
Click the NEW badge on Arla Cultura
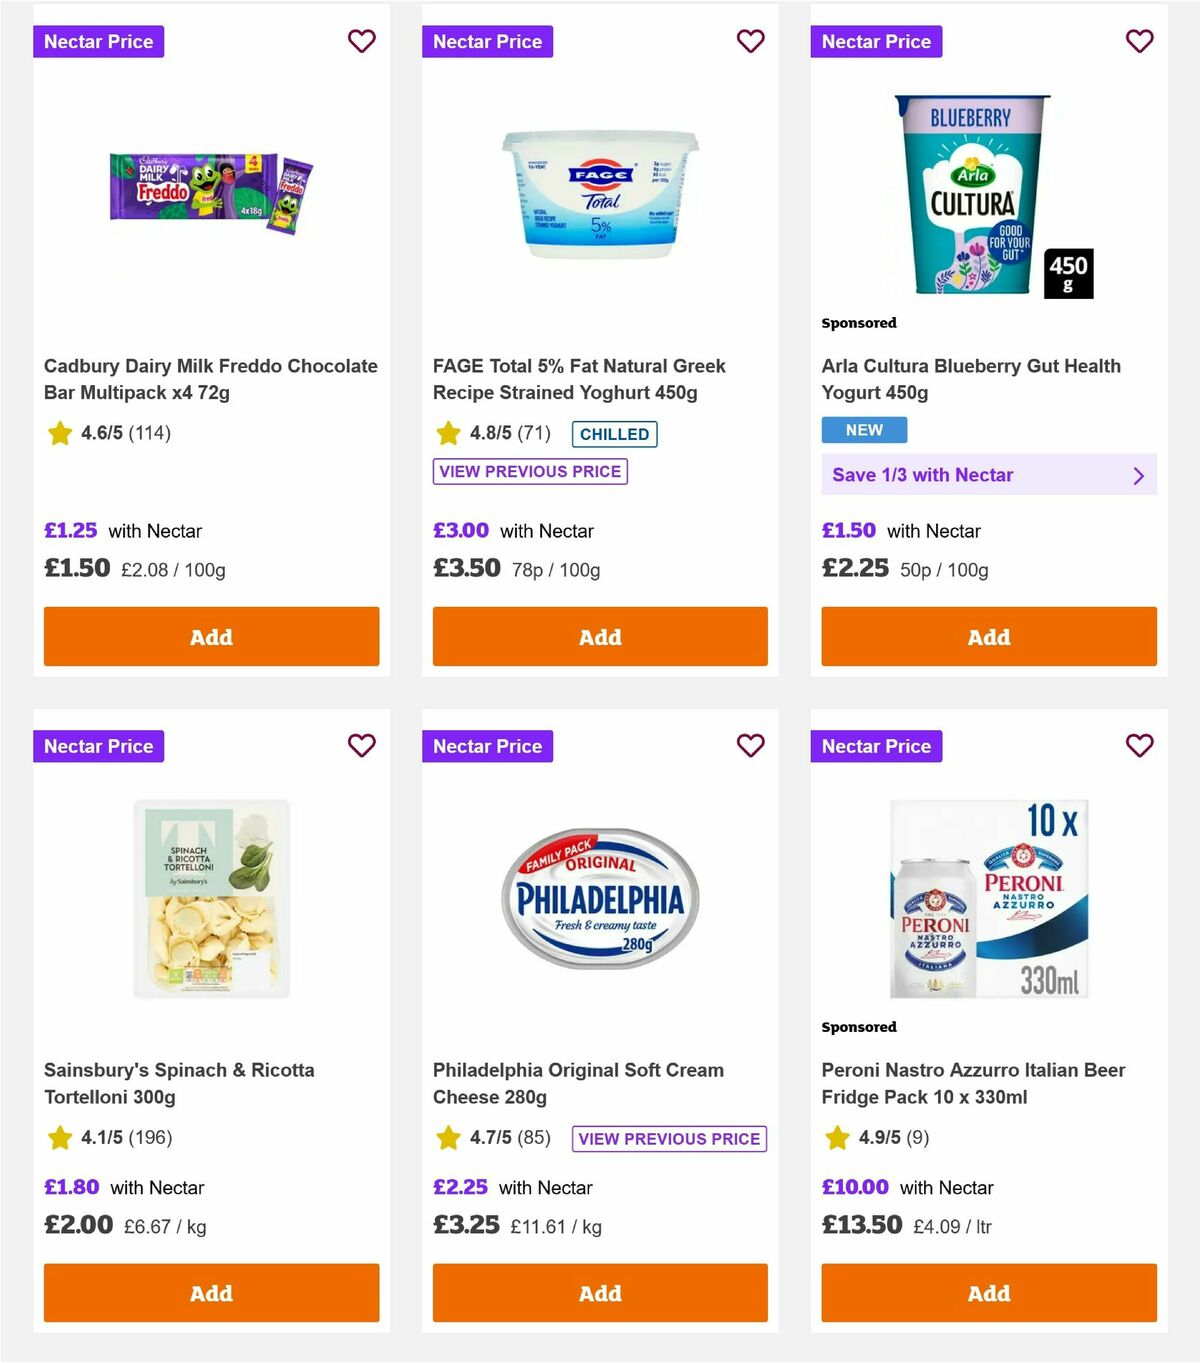pyautogui.click(x=863, y=429)
